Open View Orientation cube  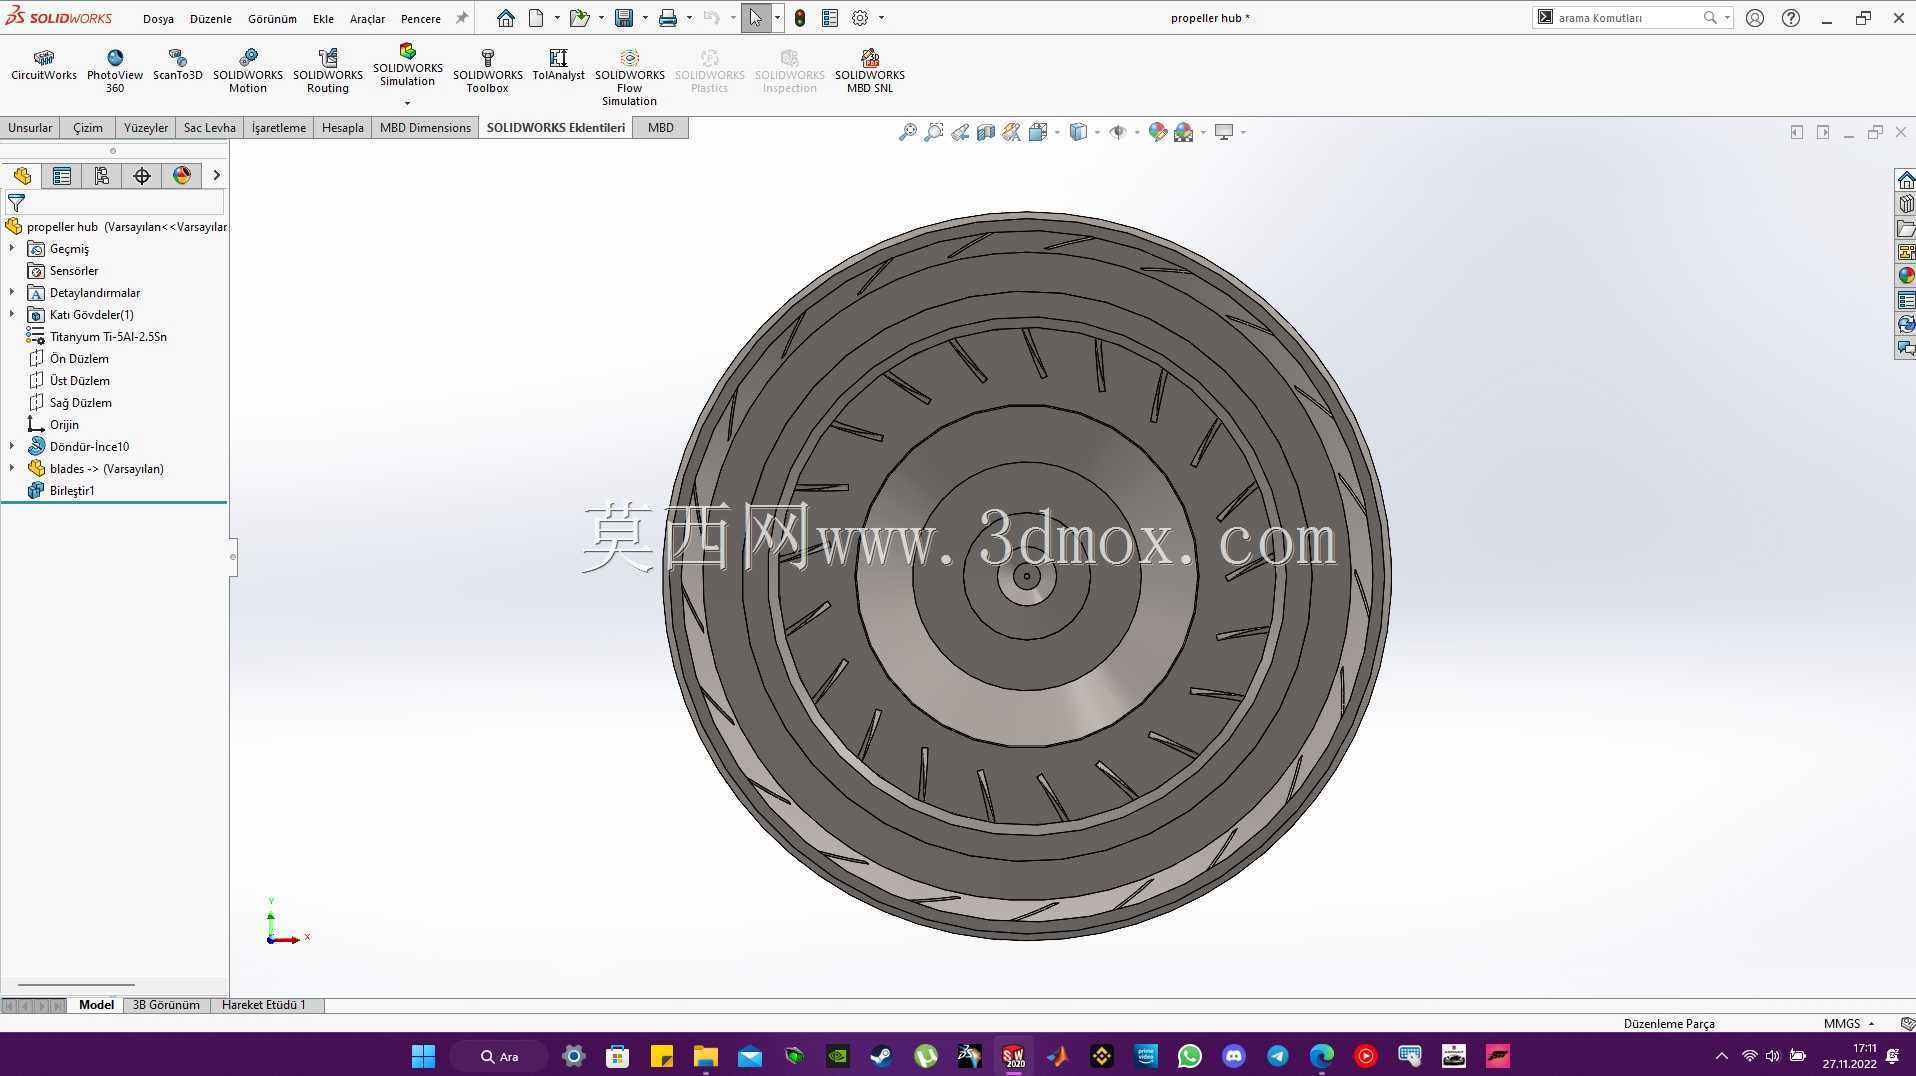coord(1038,132)
